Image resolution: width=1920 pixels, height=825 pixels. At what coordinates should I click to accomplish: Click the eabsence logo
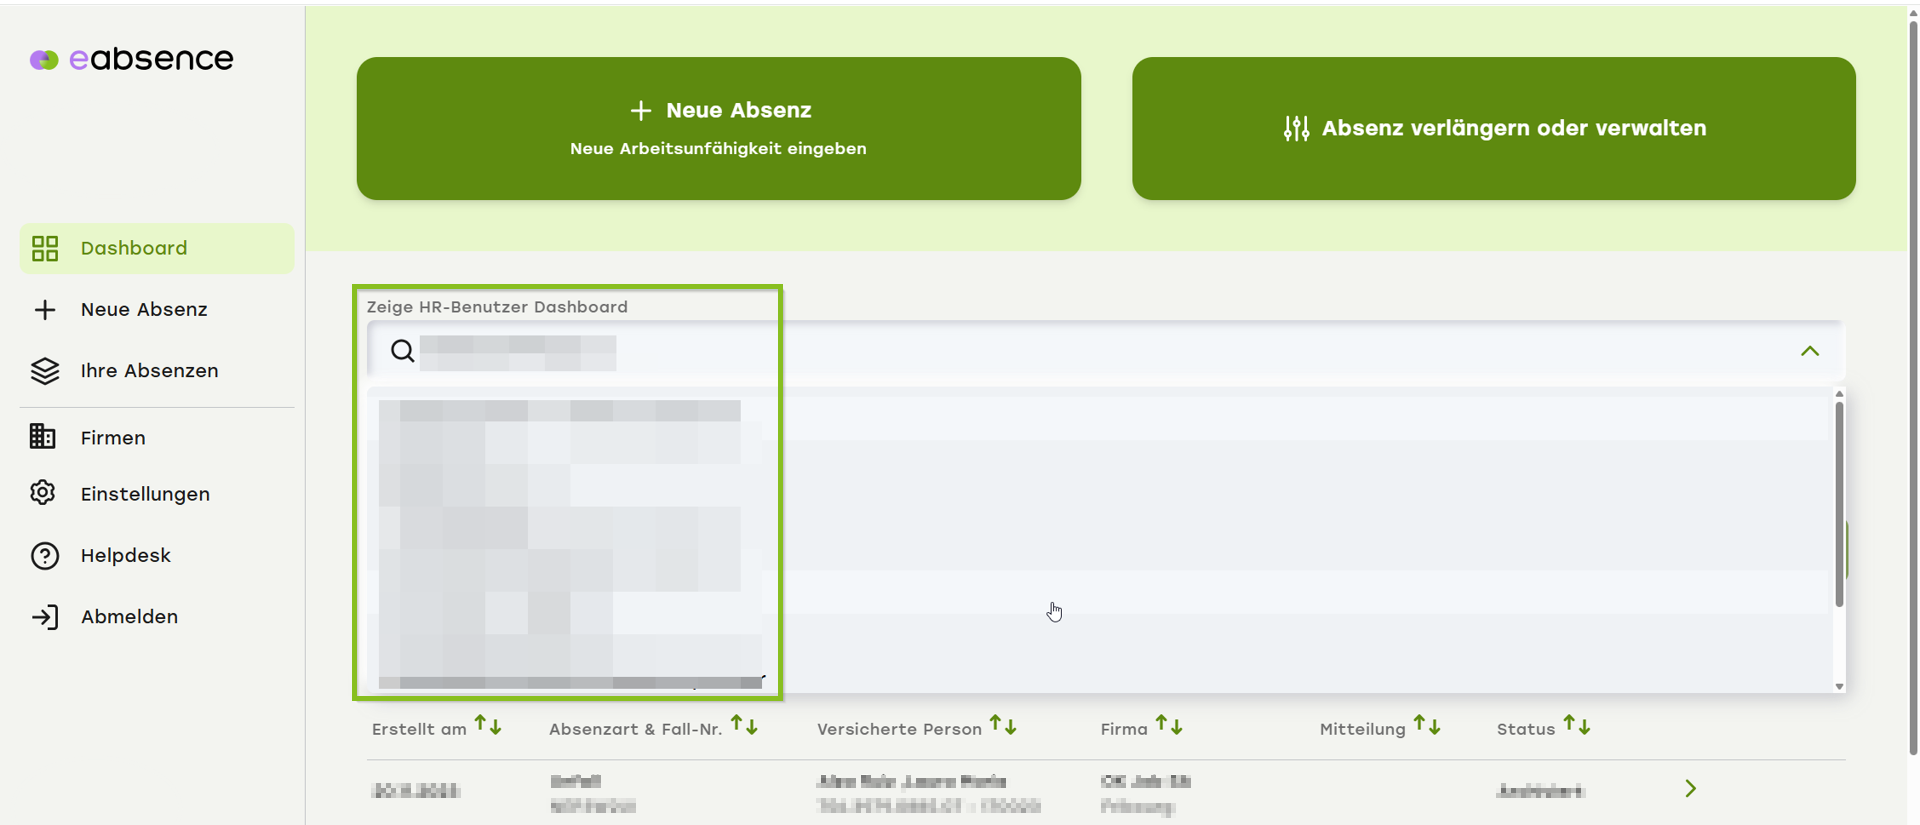click(132, 59)
